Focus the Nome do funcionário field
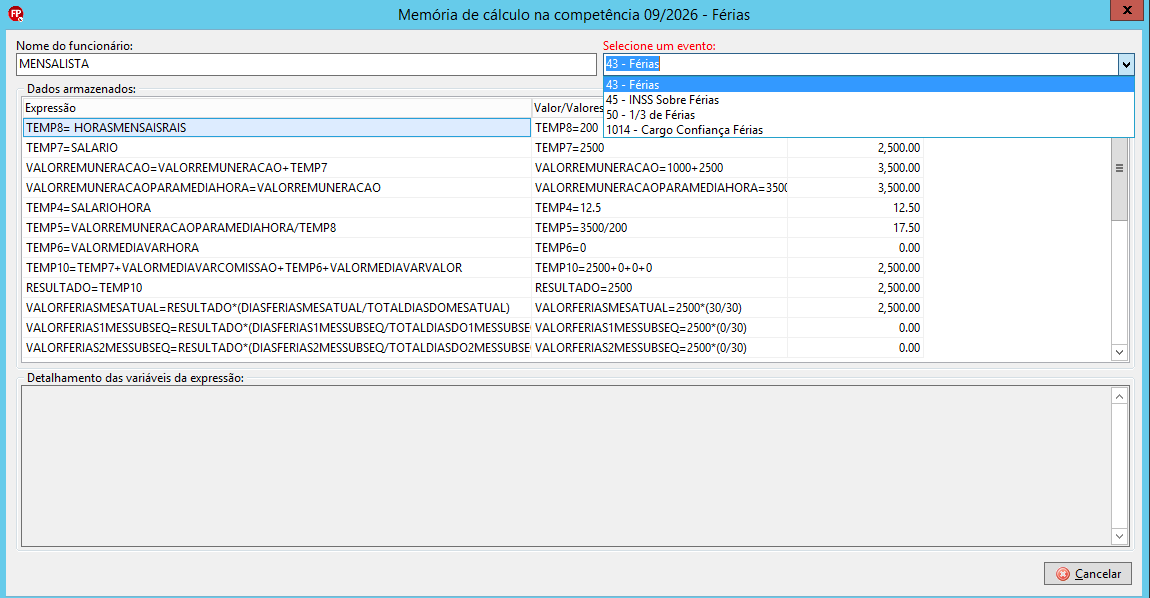Image resolution: width=1150 pixels, height=598 pixels. click(x=307, y=65)
